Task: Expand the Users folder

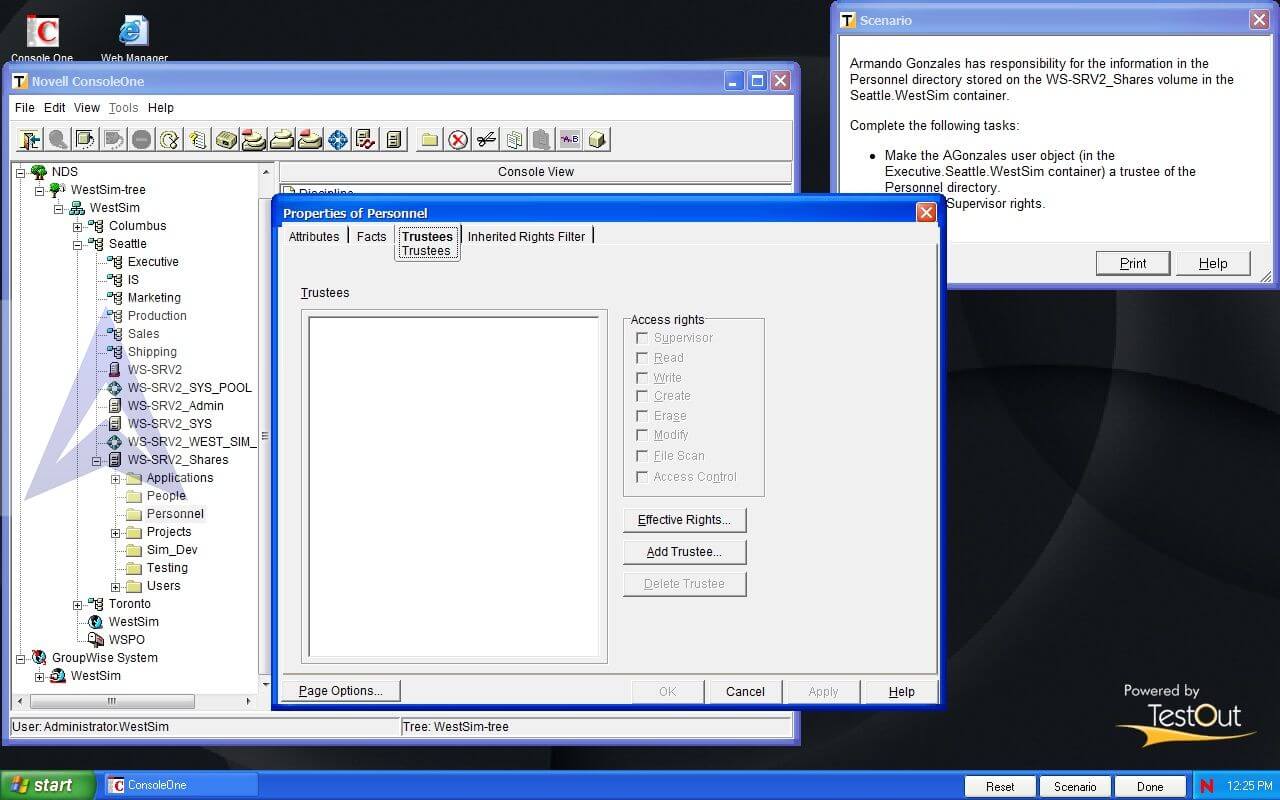Action: 115,586
